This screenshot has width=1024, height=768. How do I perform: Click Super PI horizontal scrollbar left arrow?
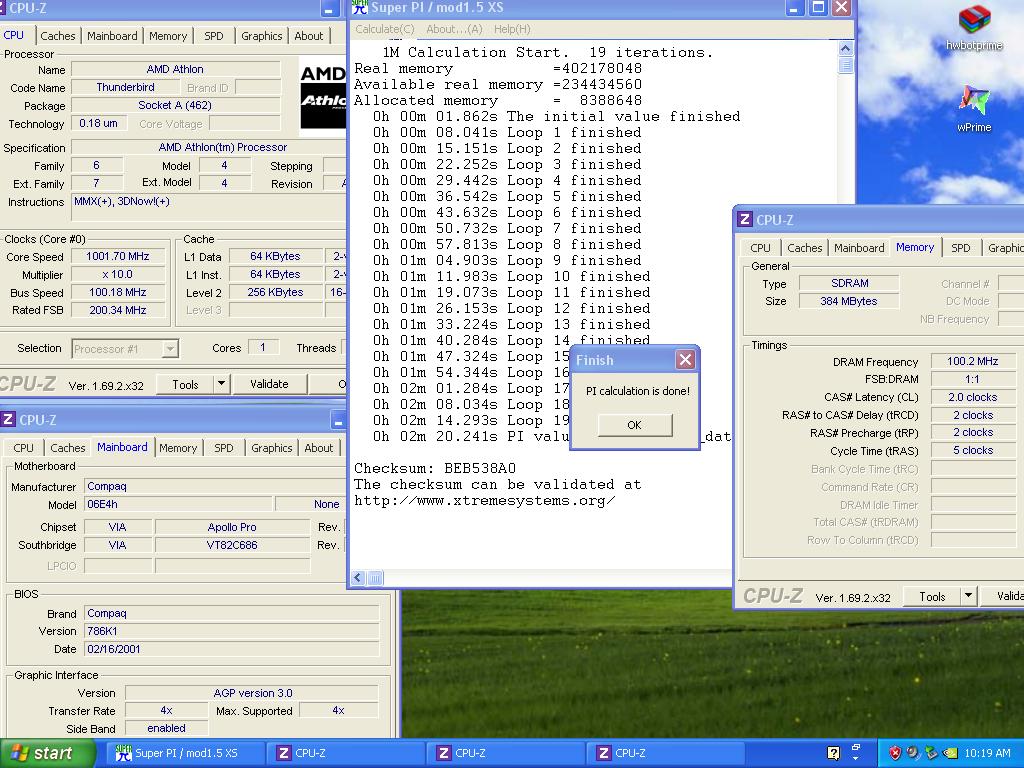tap(358, 578)
